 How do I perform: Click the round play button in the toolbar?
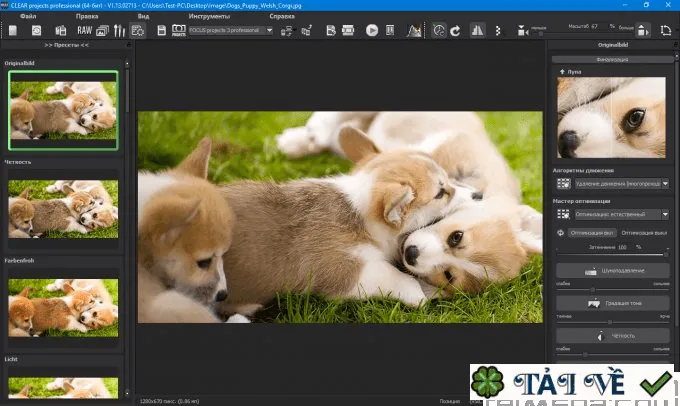372,30
